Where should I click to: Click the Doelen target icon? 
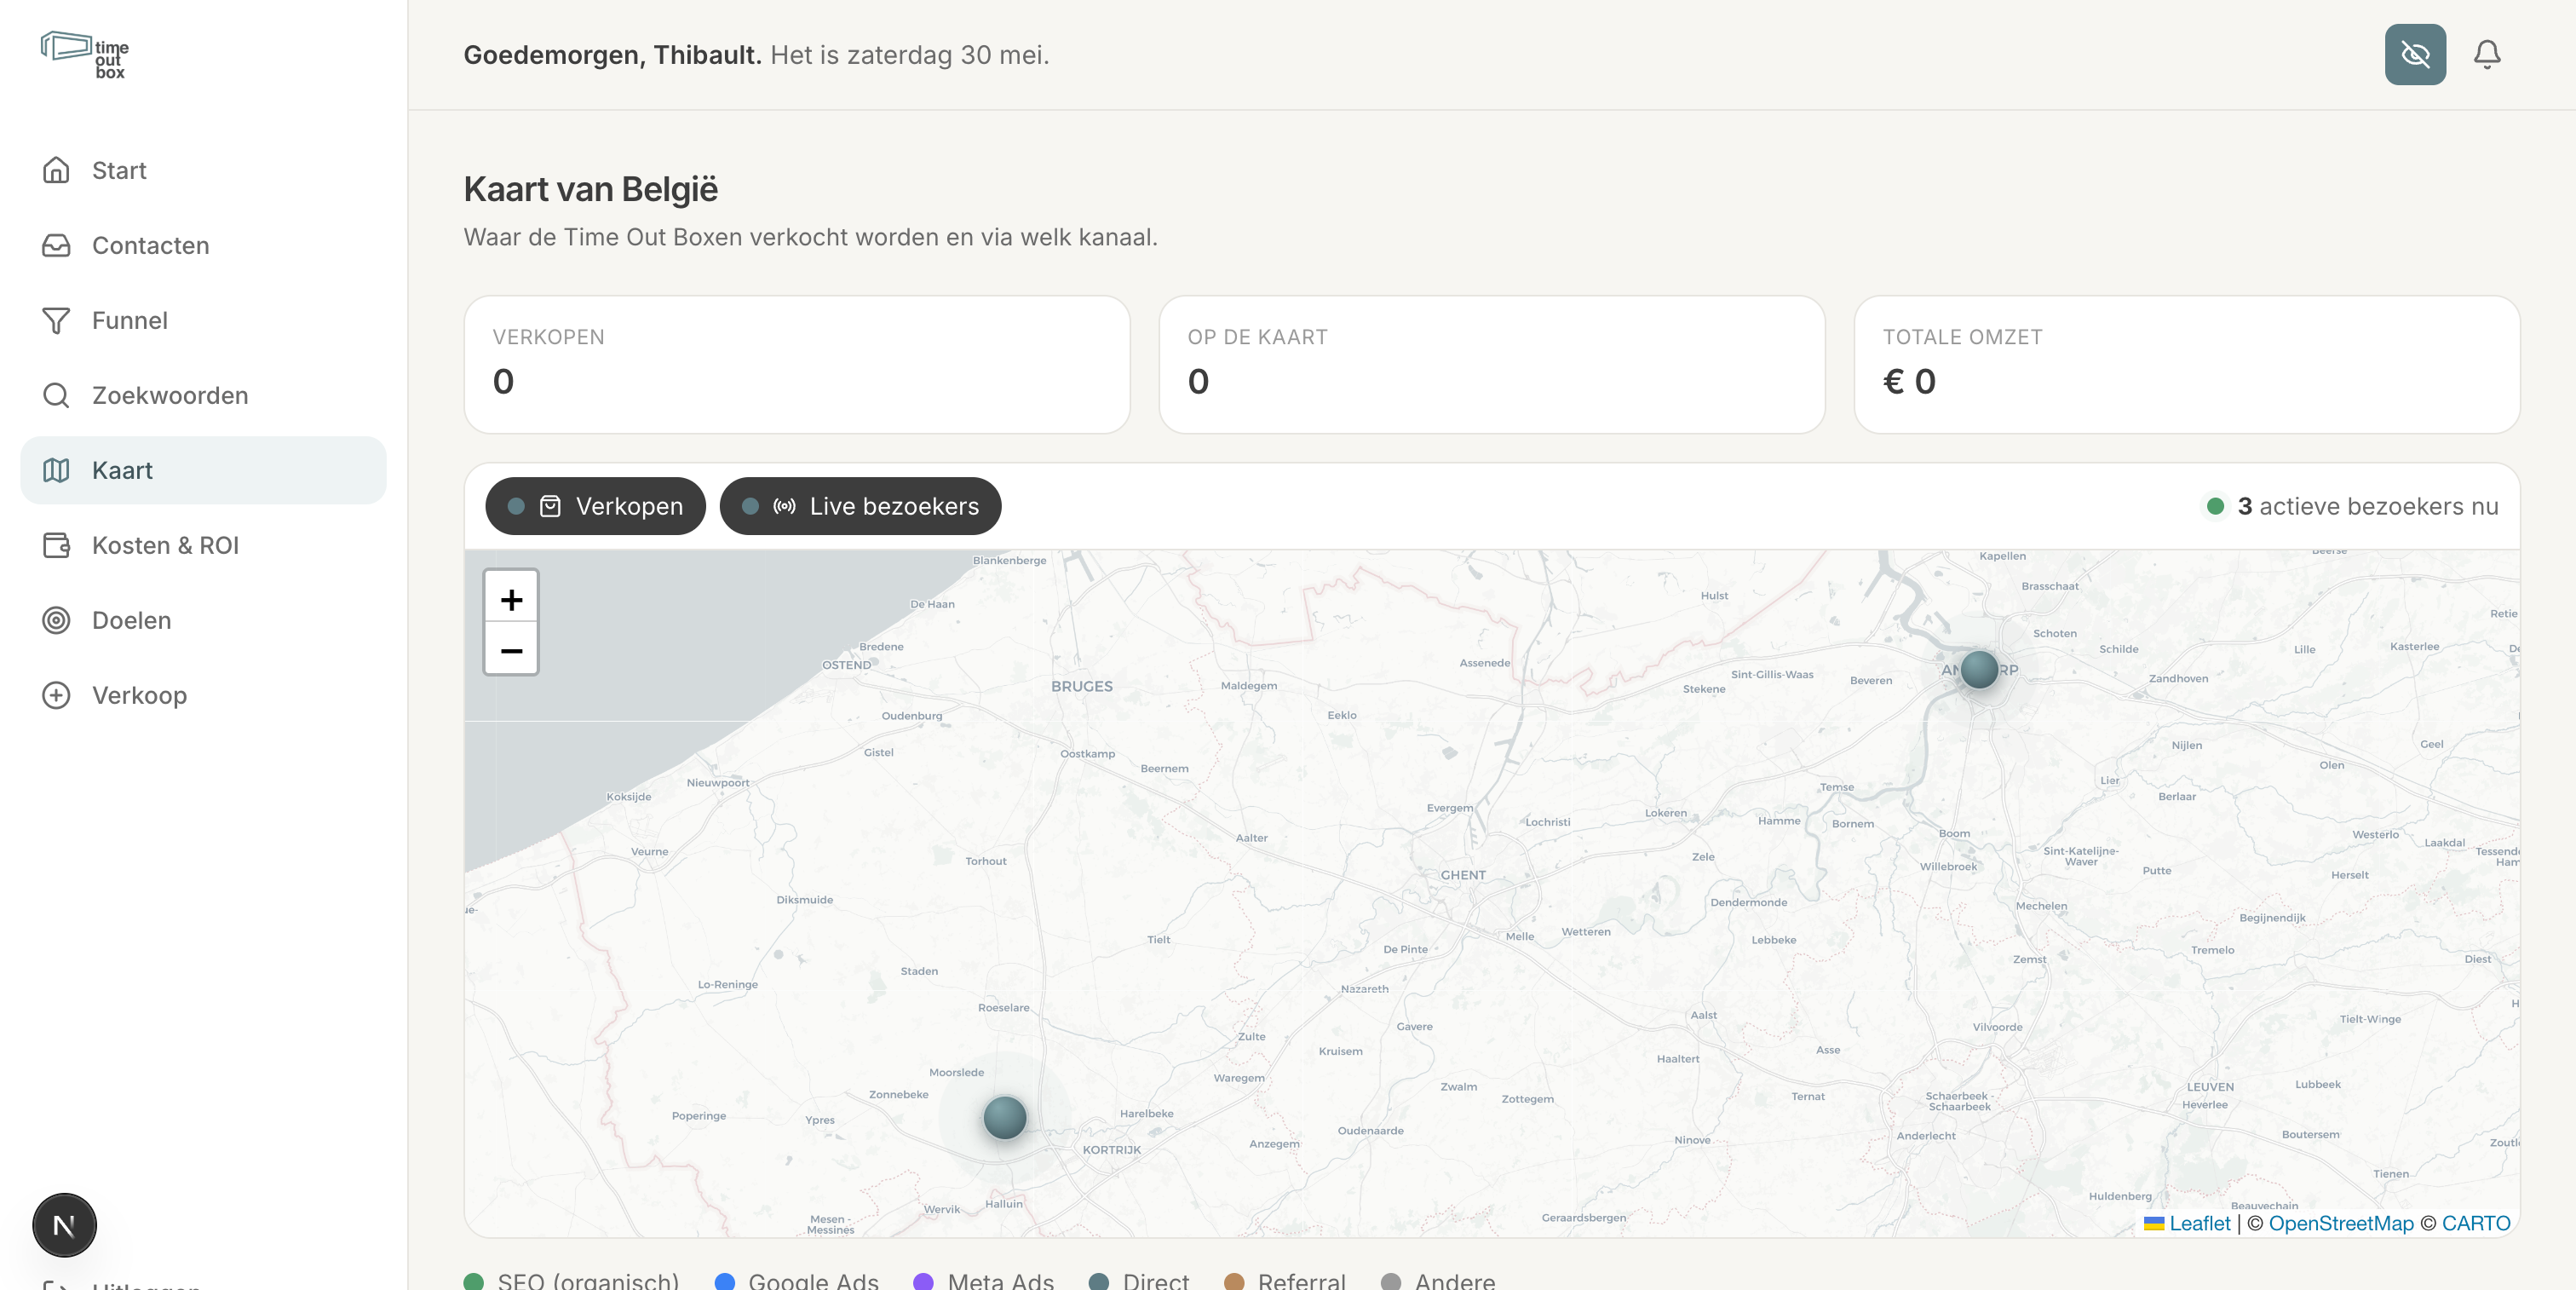(x=56, y=620)
